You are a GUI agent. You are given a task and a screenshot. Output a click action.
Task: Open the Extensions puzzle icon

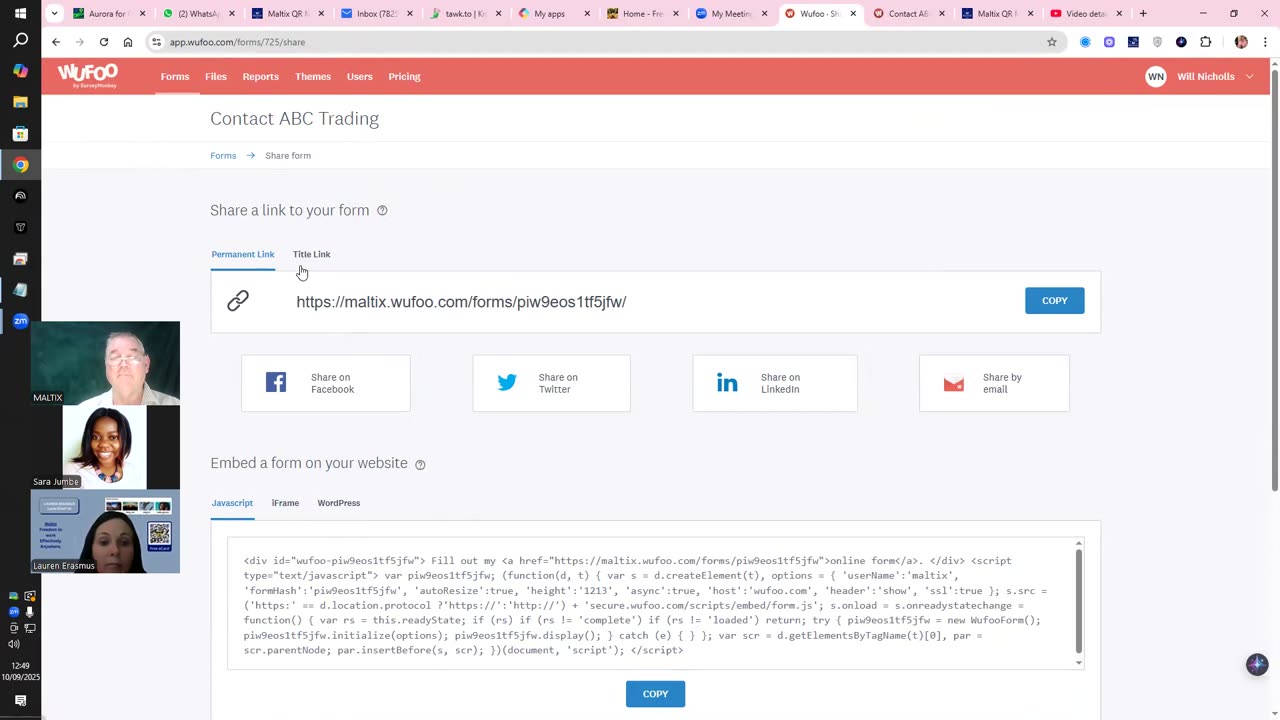(1205, 42)
